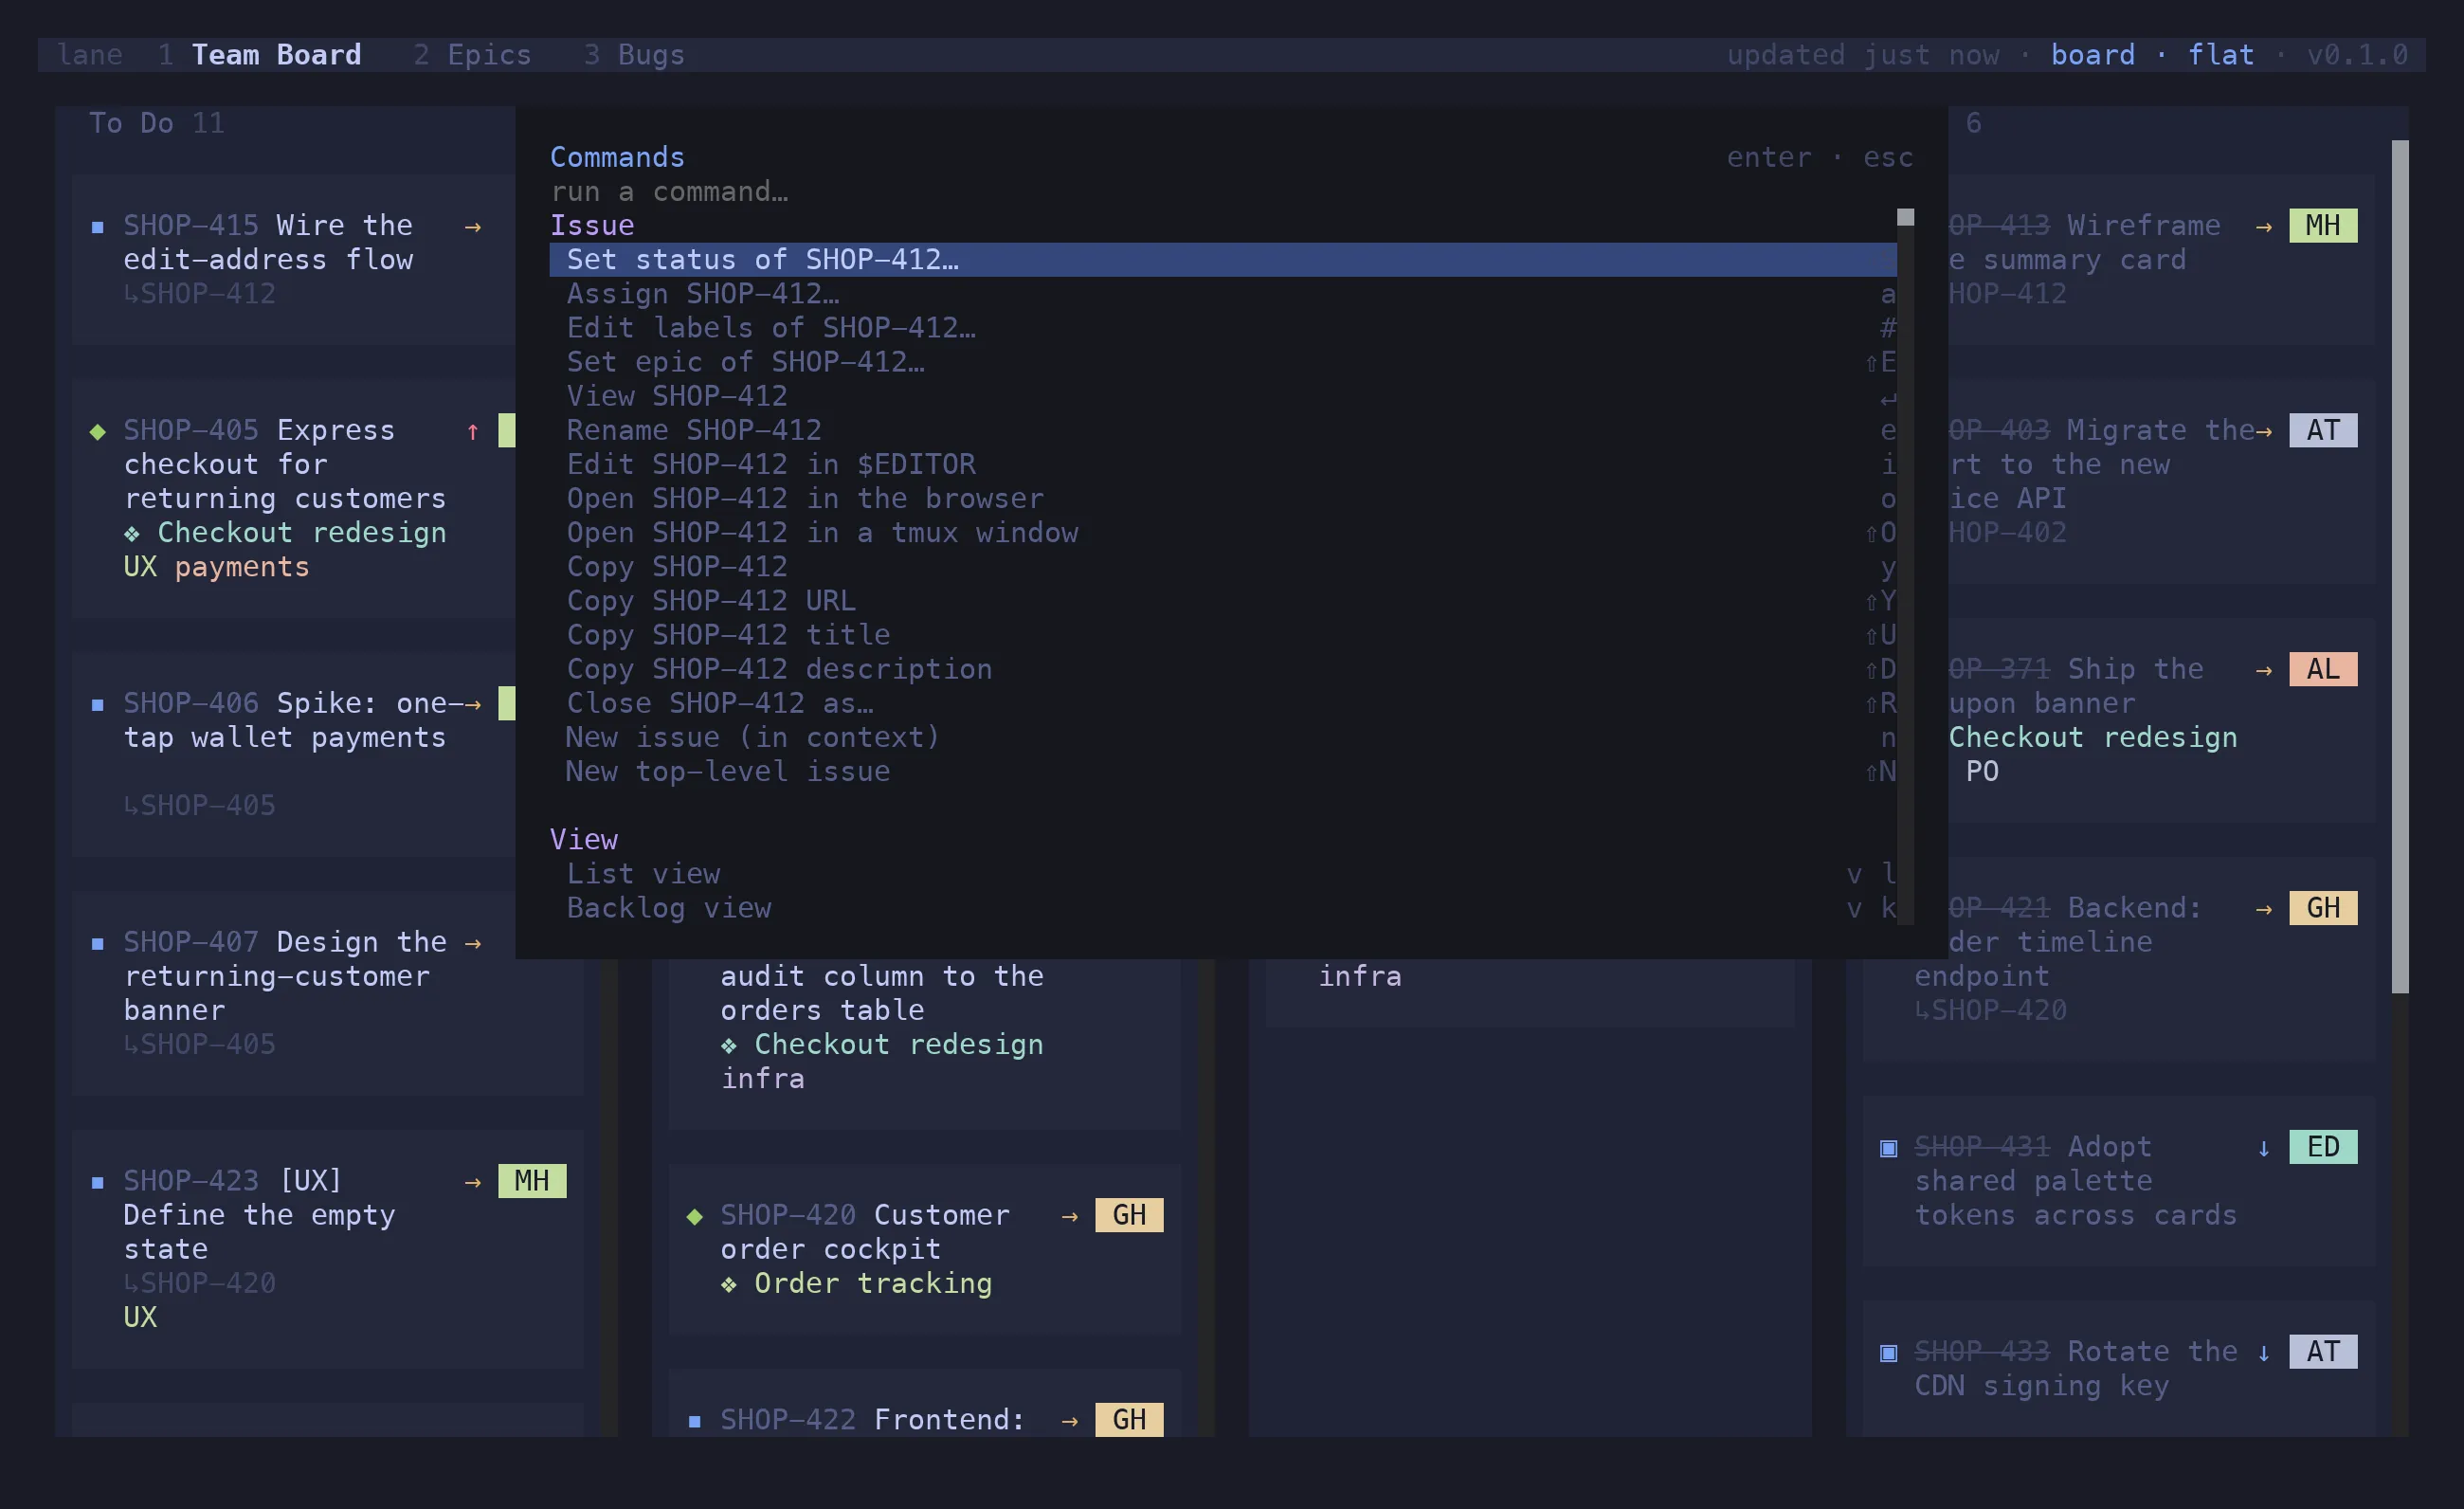Choose 'Copy SHOP-412 title' command
2464x1509 pixels.
tap(1222, 635)
